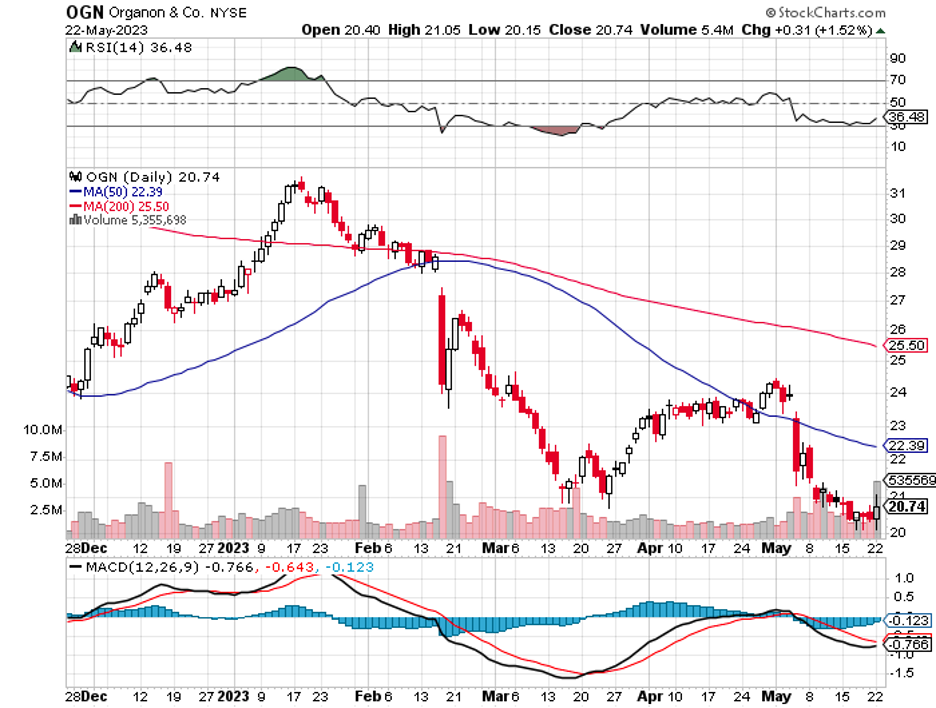Click the 20.74 last price tag
The height and width of the screenshot is (708, 936).
[906, 506]
